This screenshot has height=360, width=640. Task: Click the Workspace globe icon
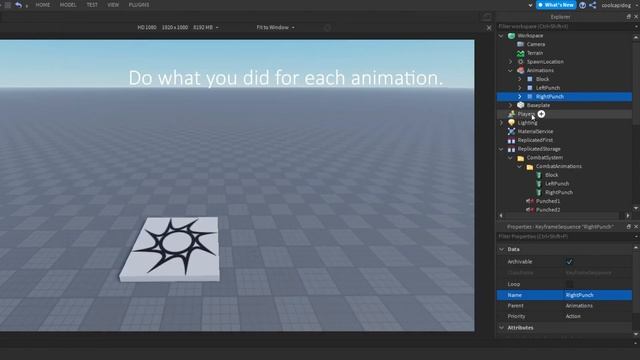click(x=511, y=36)
